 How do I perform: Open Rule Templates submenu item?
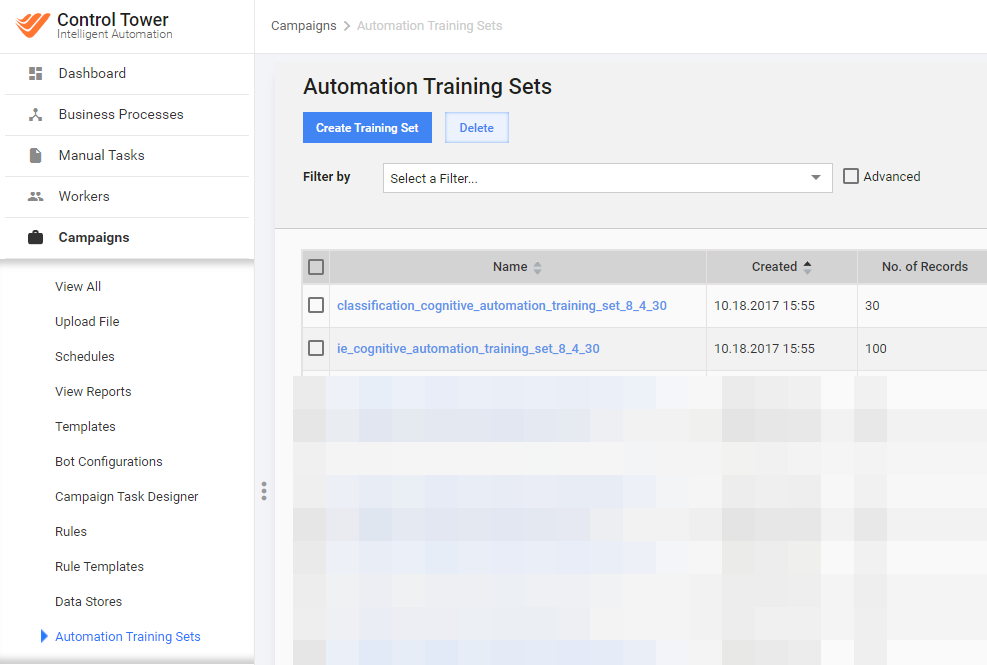[99, 567]
